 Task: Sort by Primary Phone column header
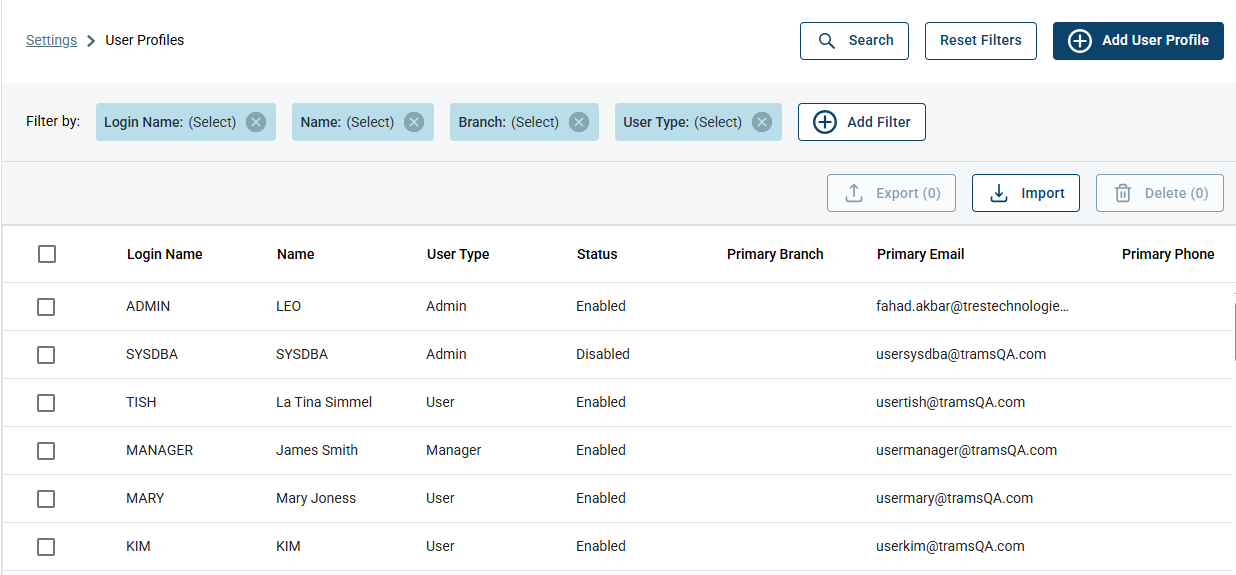pos(1168,254)
